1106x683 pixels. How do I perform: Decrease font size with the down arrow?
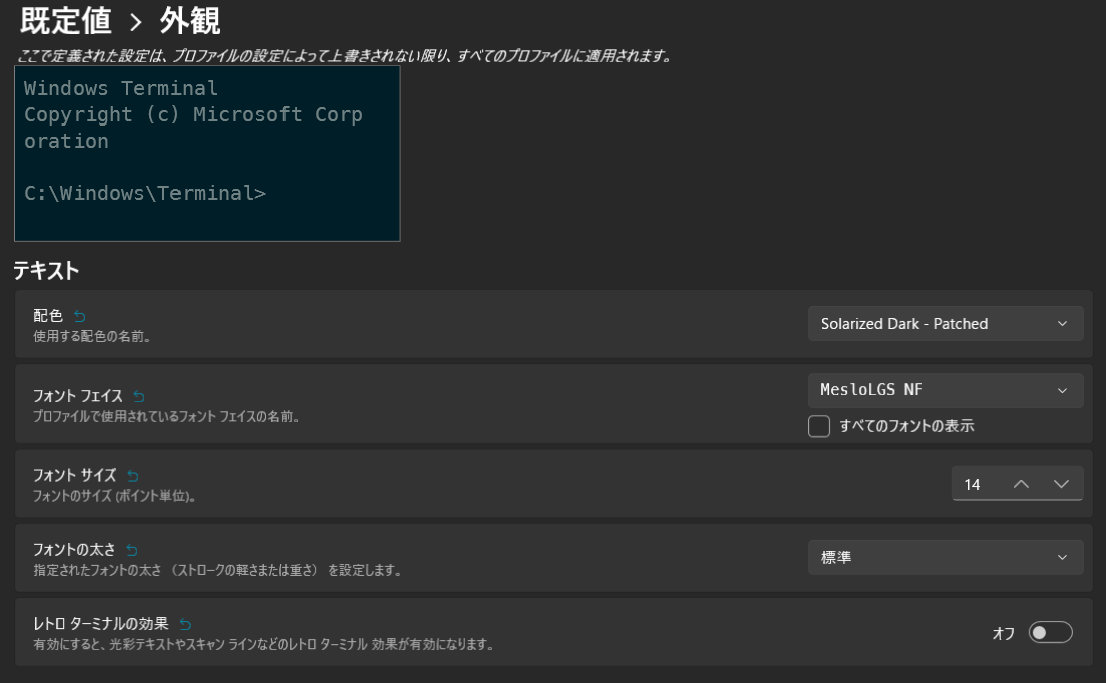click(x=1062, y=484)
